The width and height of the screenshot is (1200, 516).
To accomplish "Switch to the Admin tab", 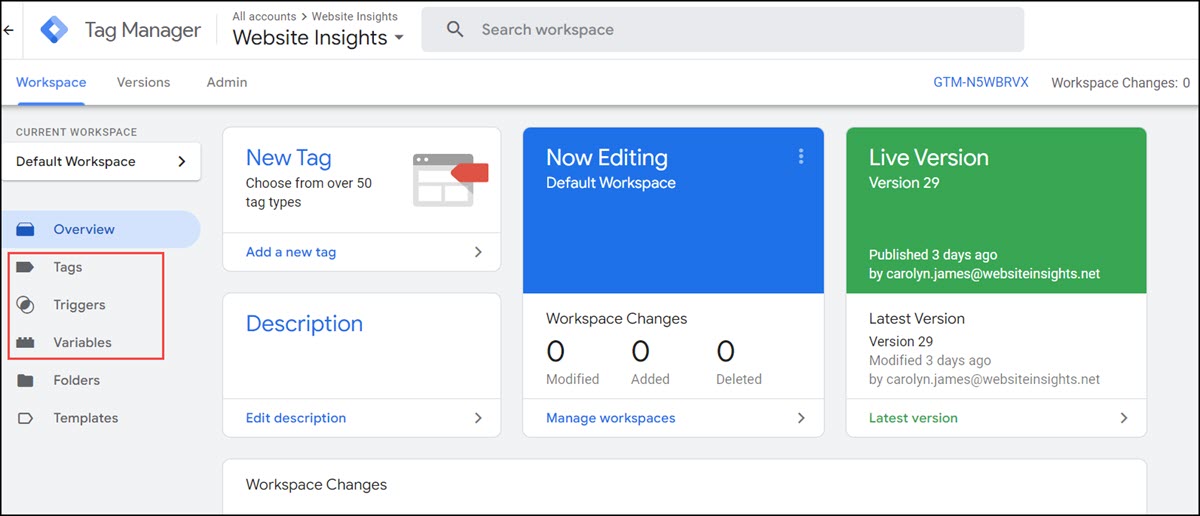I will tap(227, 82).
